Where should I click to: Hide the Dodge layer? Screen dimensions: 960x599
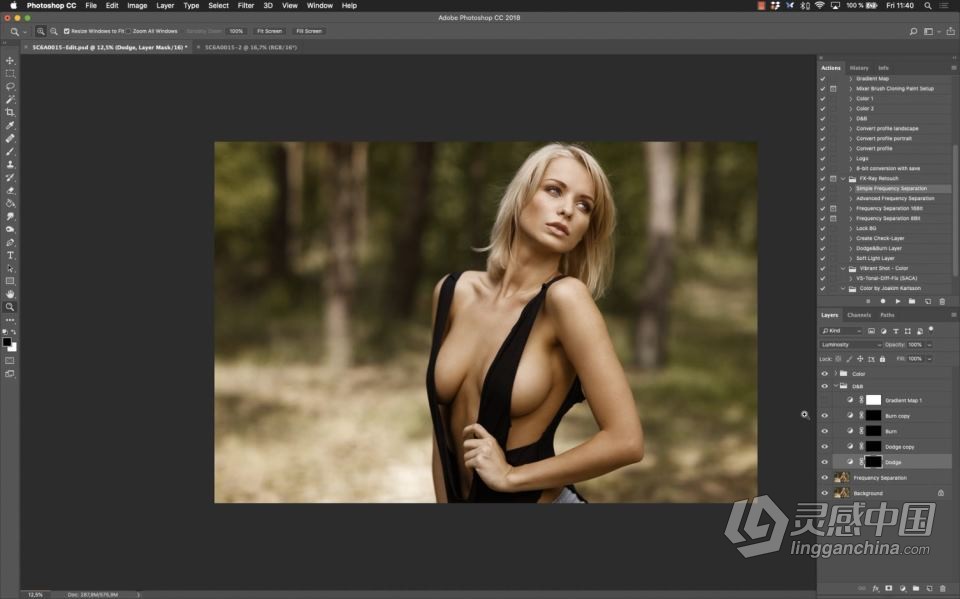[825, 462]
